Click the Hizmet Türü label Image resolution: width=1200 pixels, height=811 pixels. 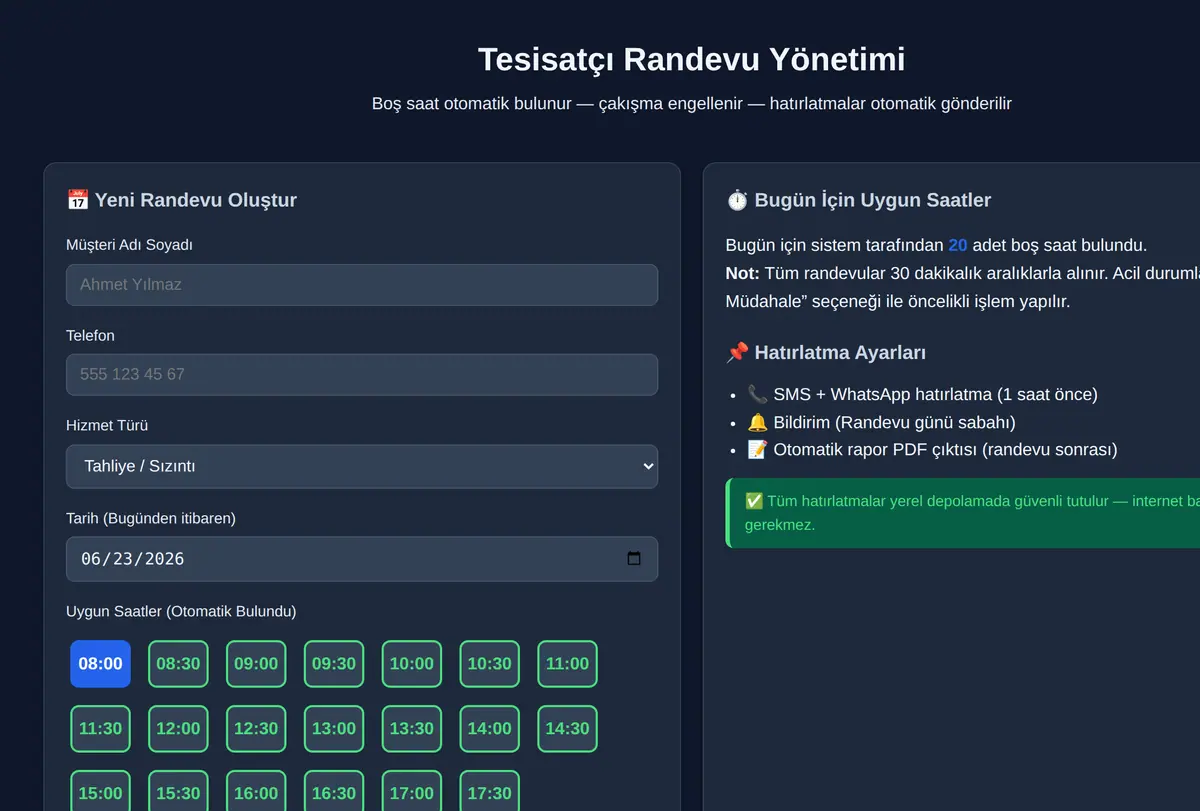coord(108,425)
